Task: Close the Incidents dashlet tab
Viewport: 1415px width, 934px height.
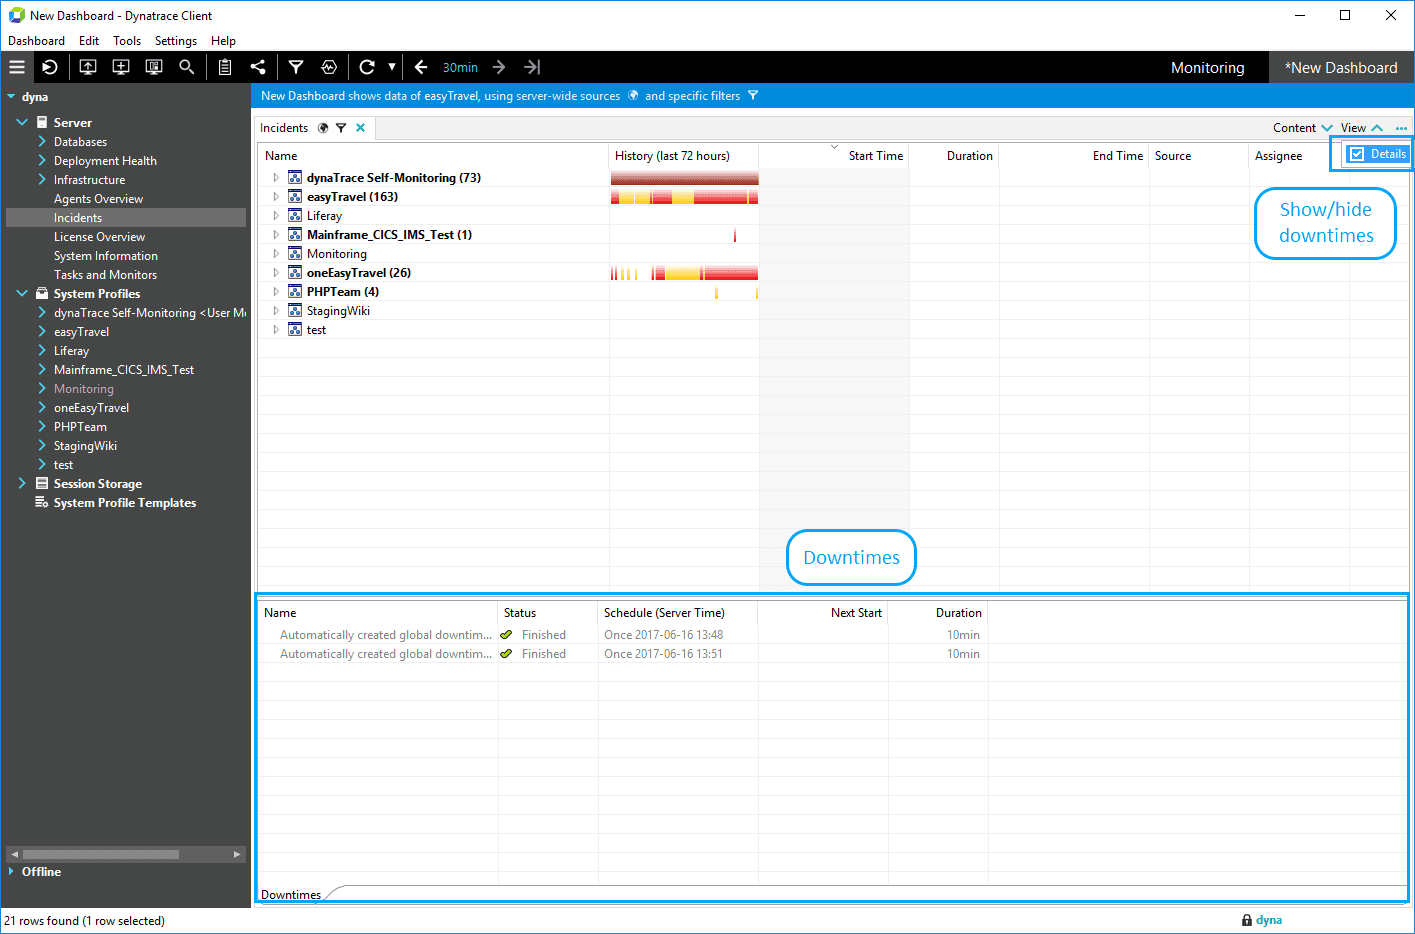Action: pos(360,128)
